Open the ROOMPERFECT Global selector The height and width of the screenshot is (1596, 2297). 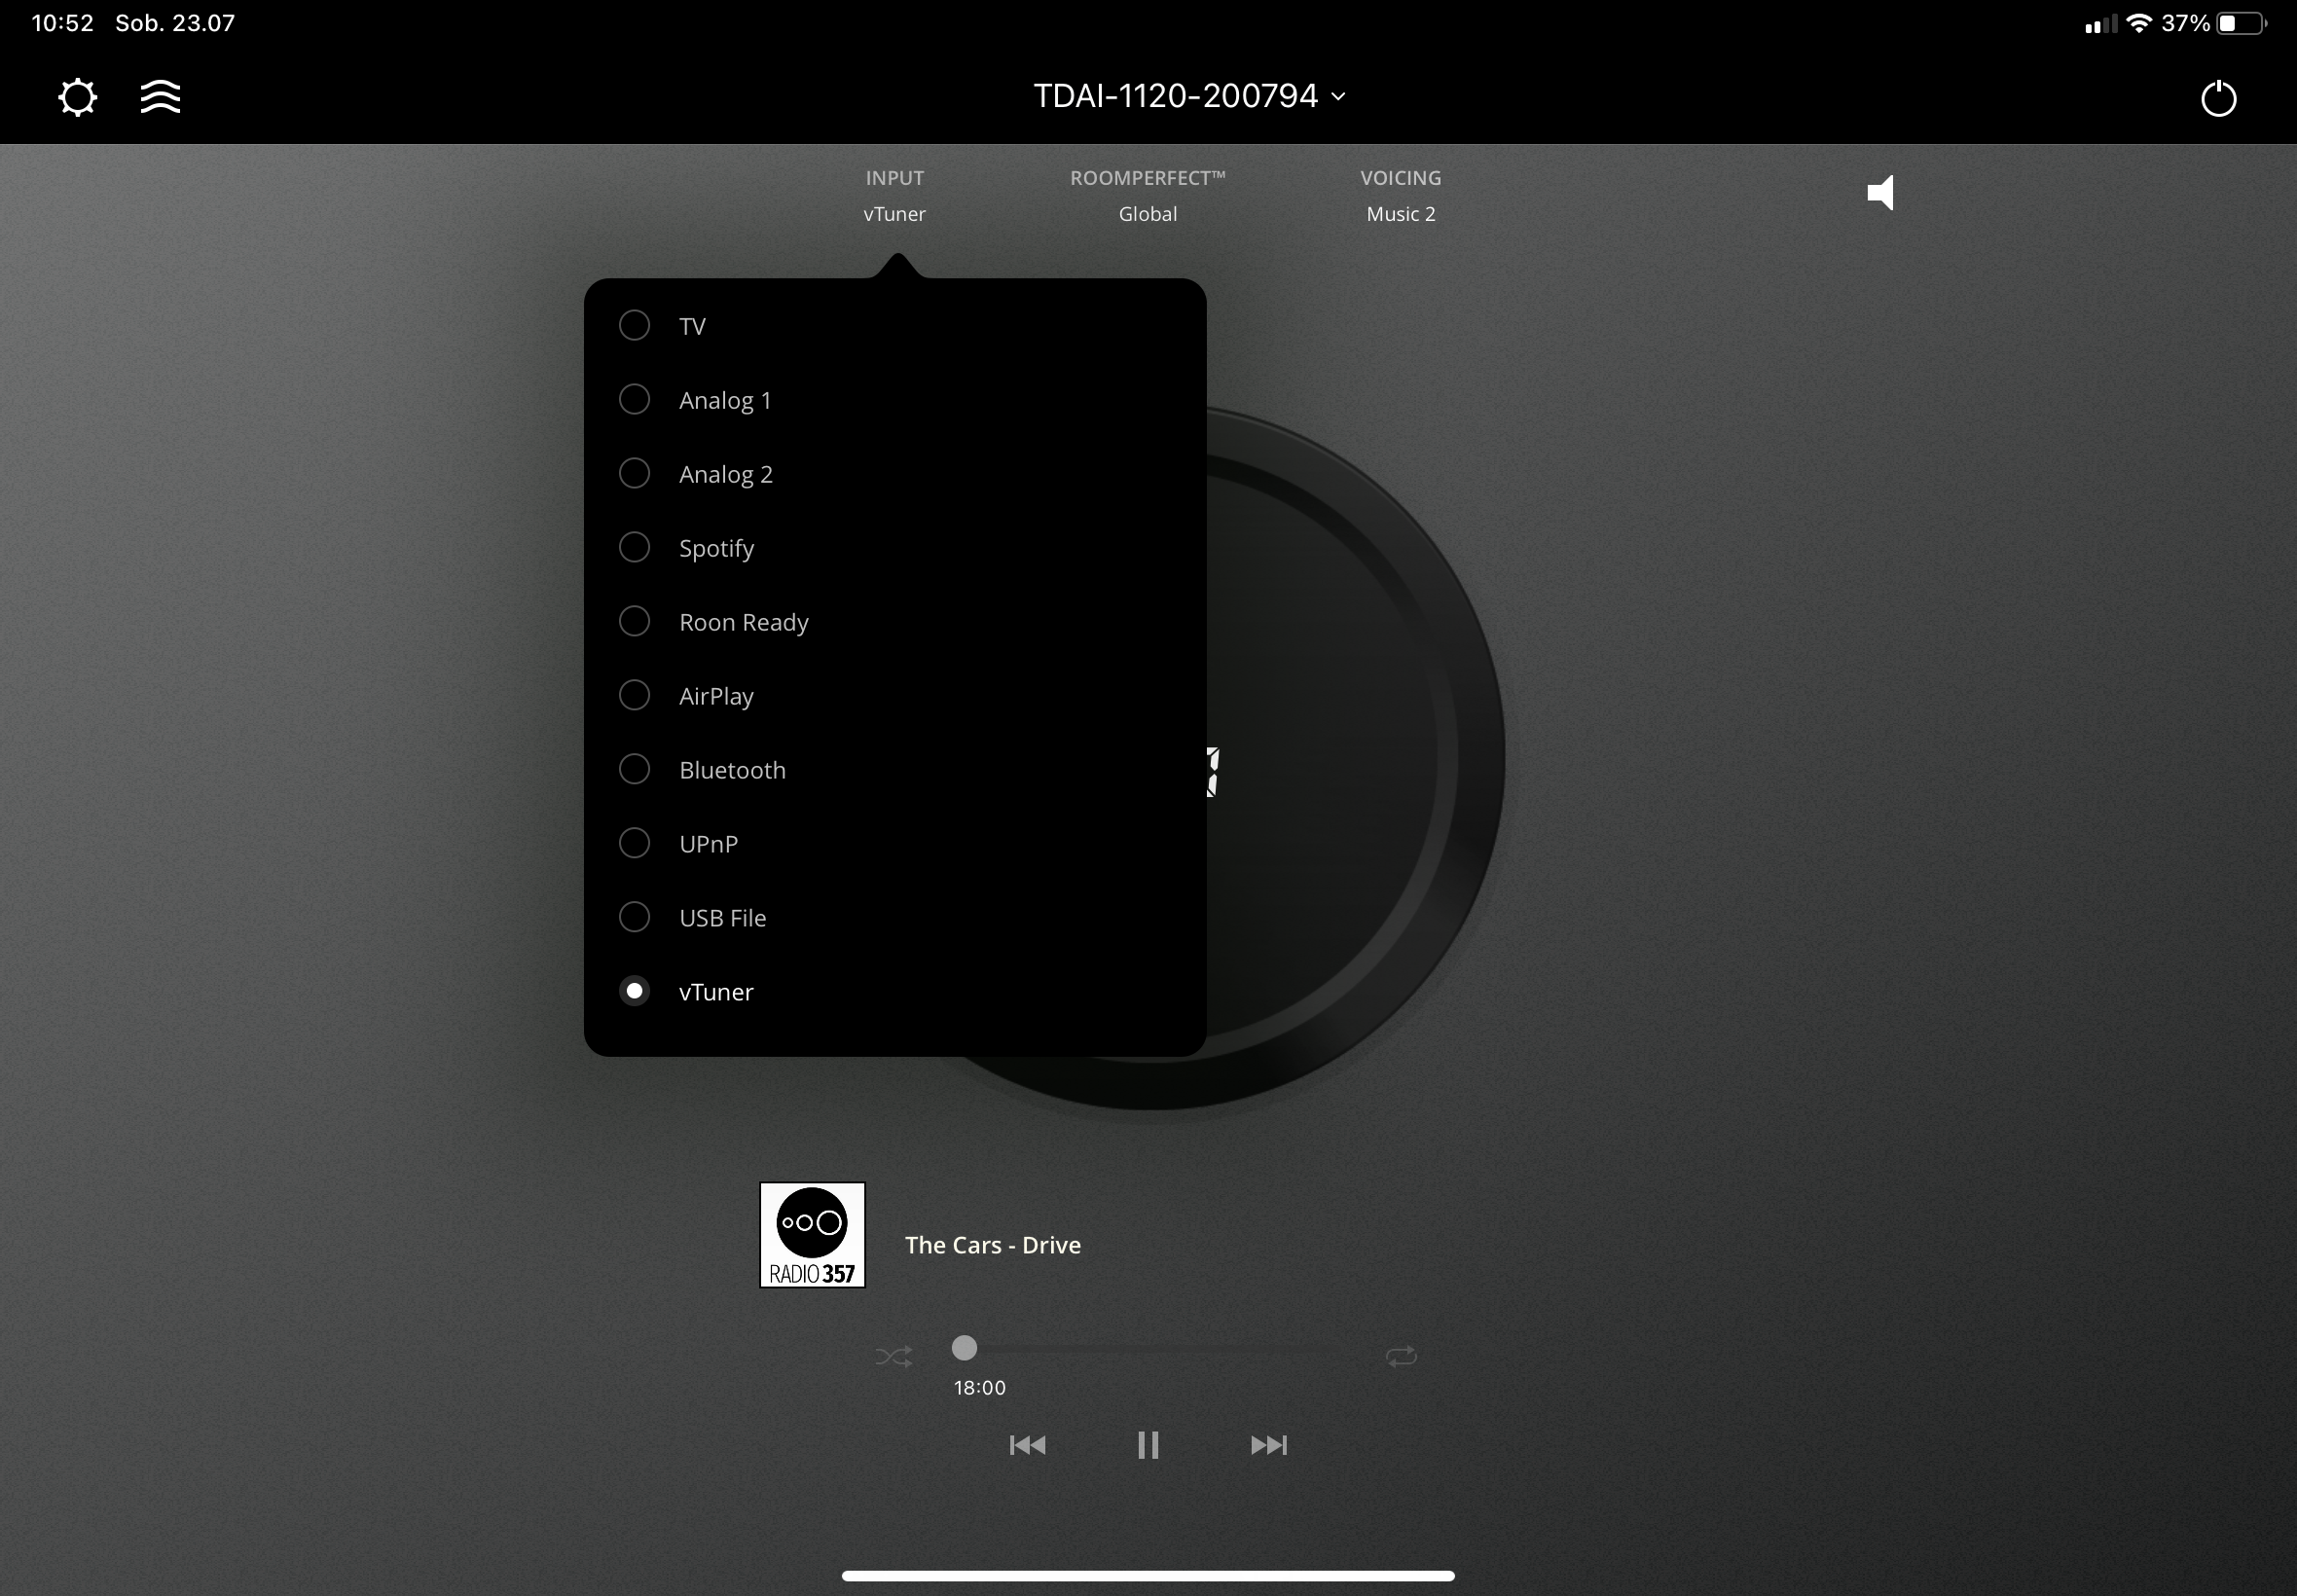[x=1147, y=196]
